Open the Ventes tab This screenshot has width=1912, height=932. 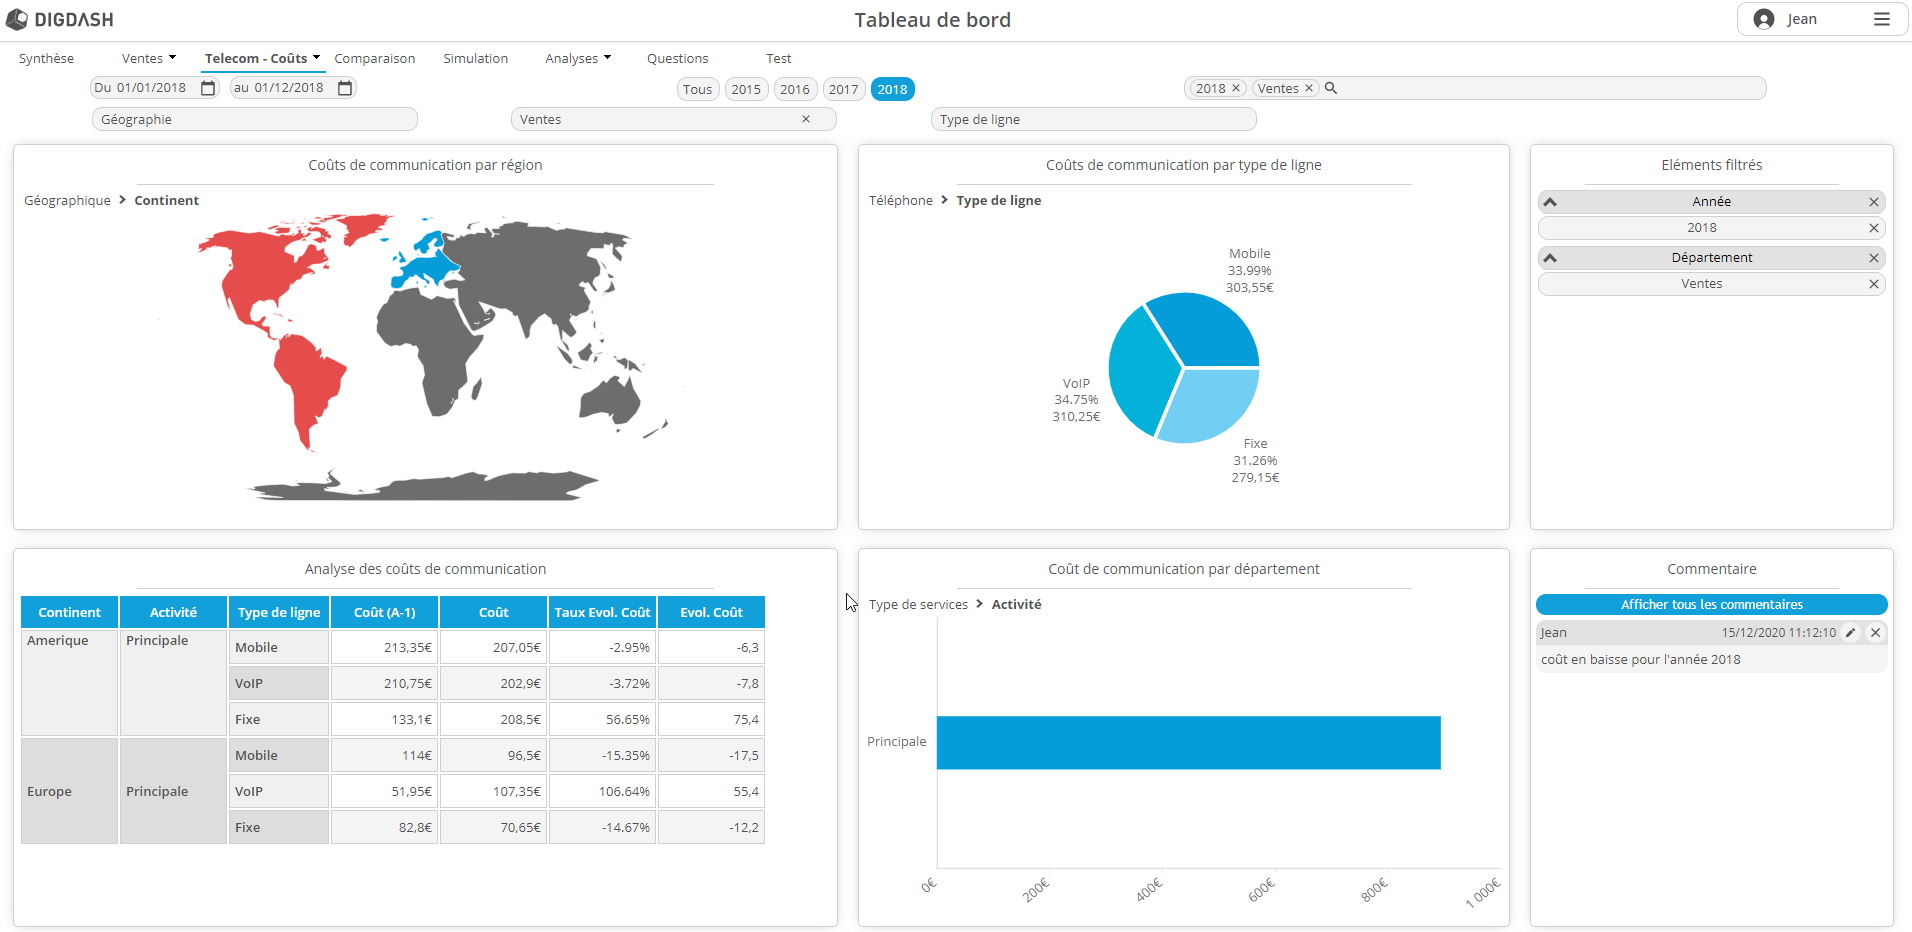142,58
